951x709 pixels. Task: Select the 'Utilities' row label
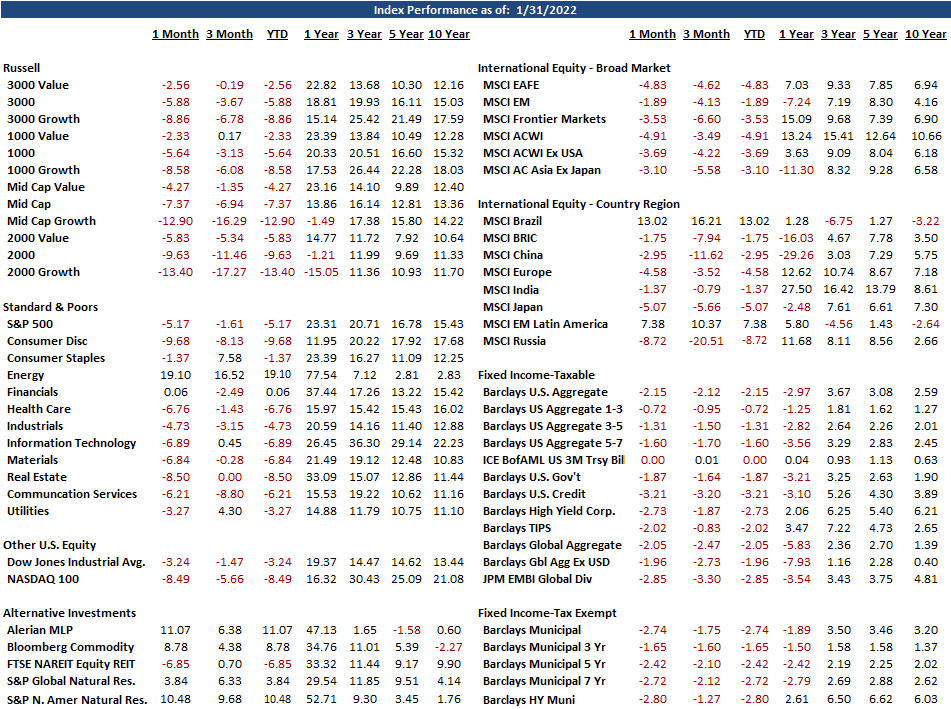click(x=28, y=511)
